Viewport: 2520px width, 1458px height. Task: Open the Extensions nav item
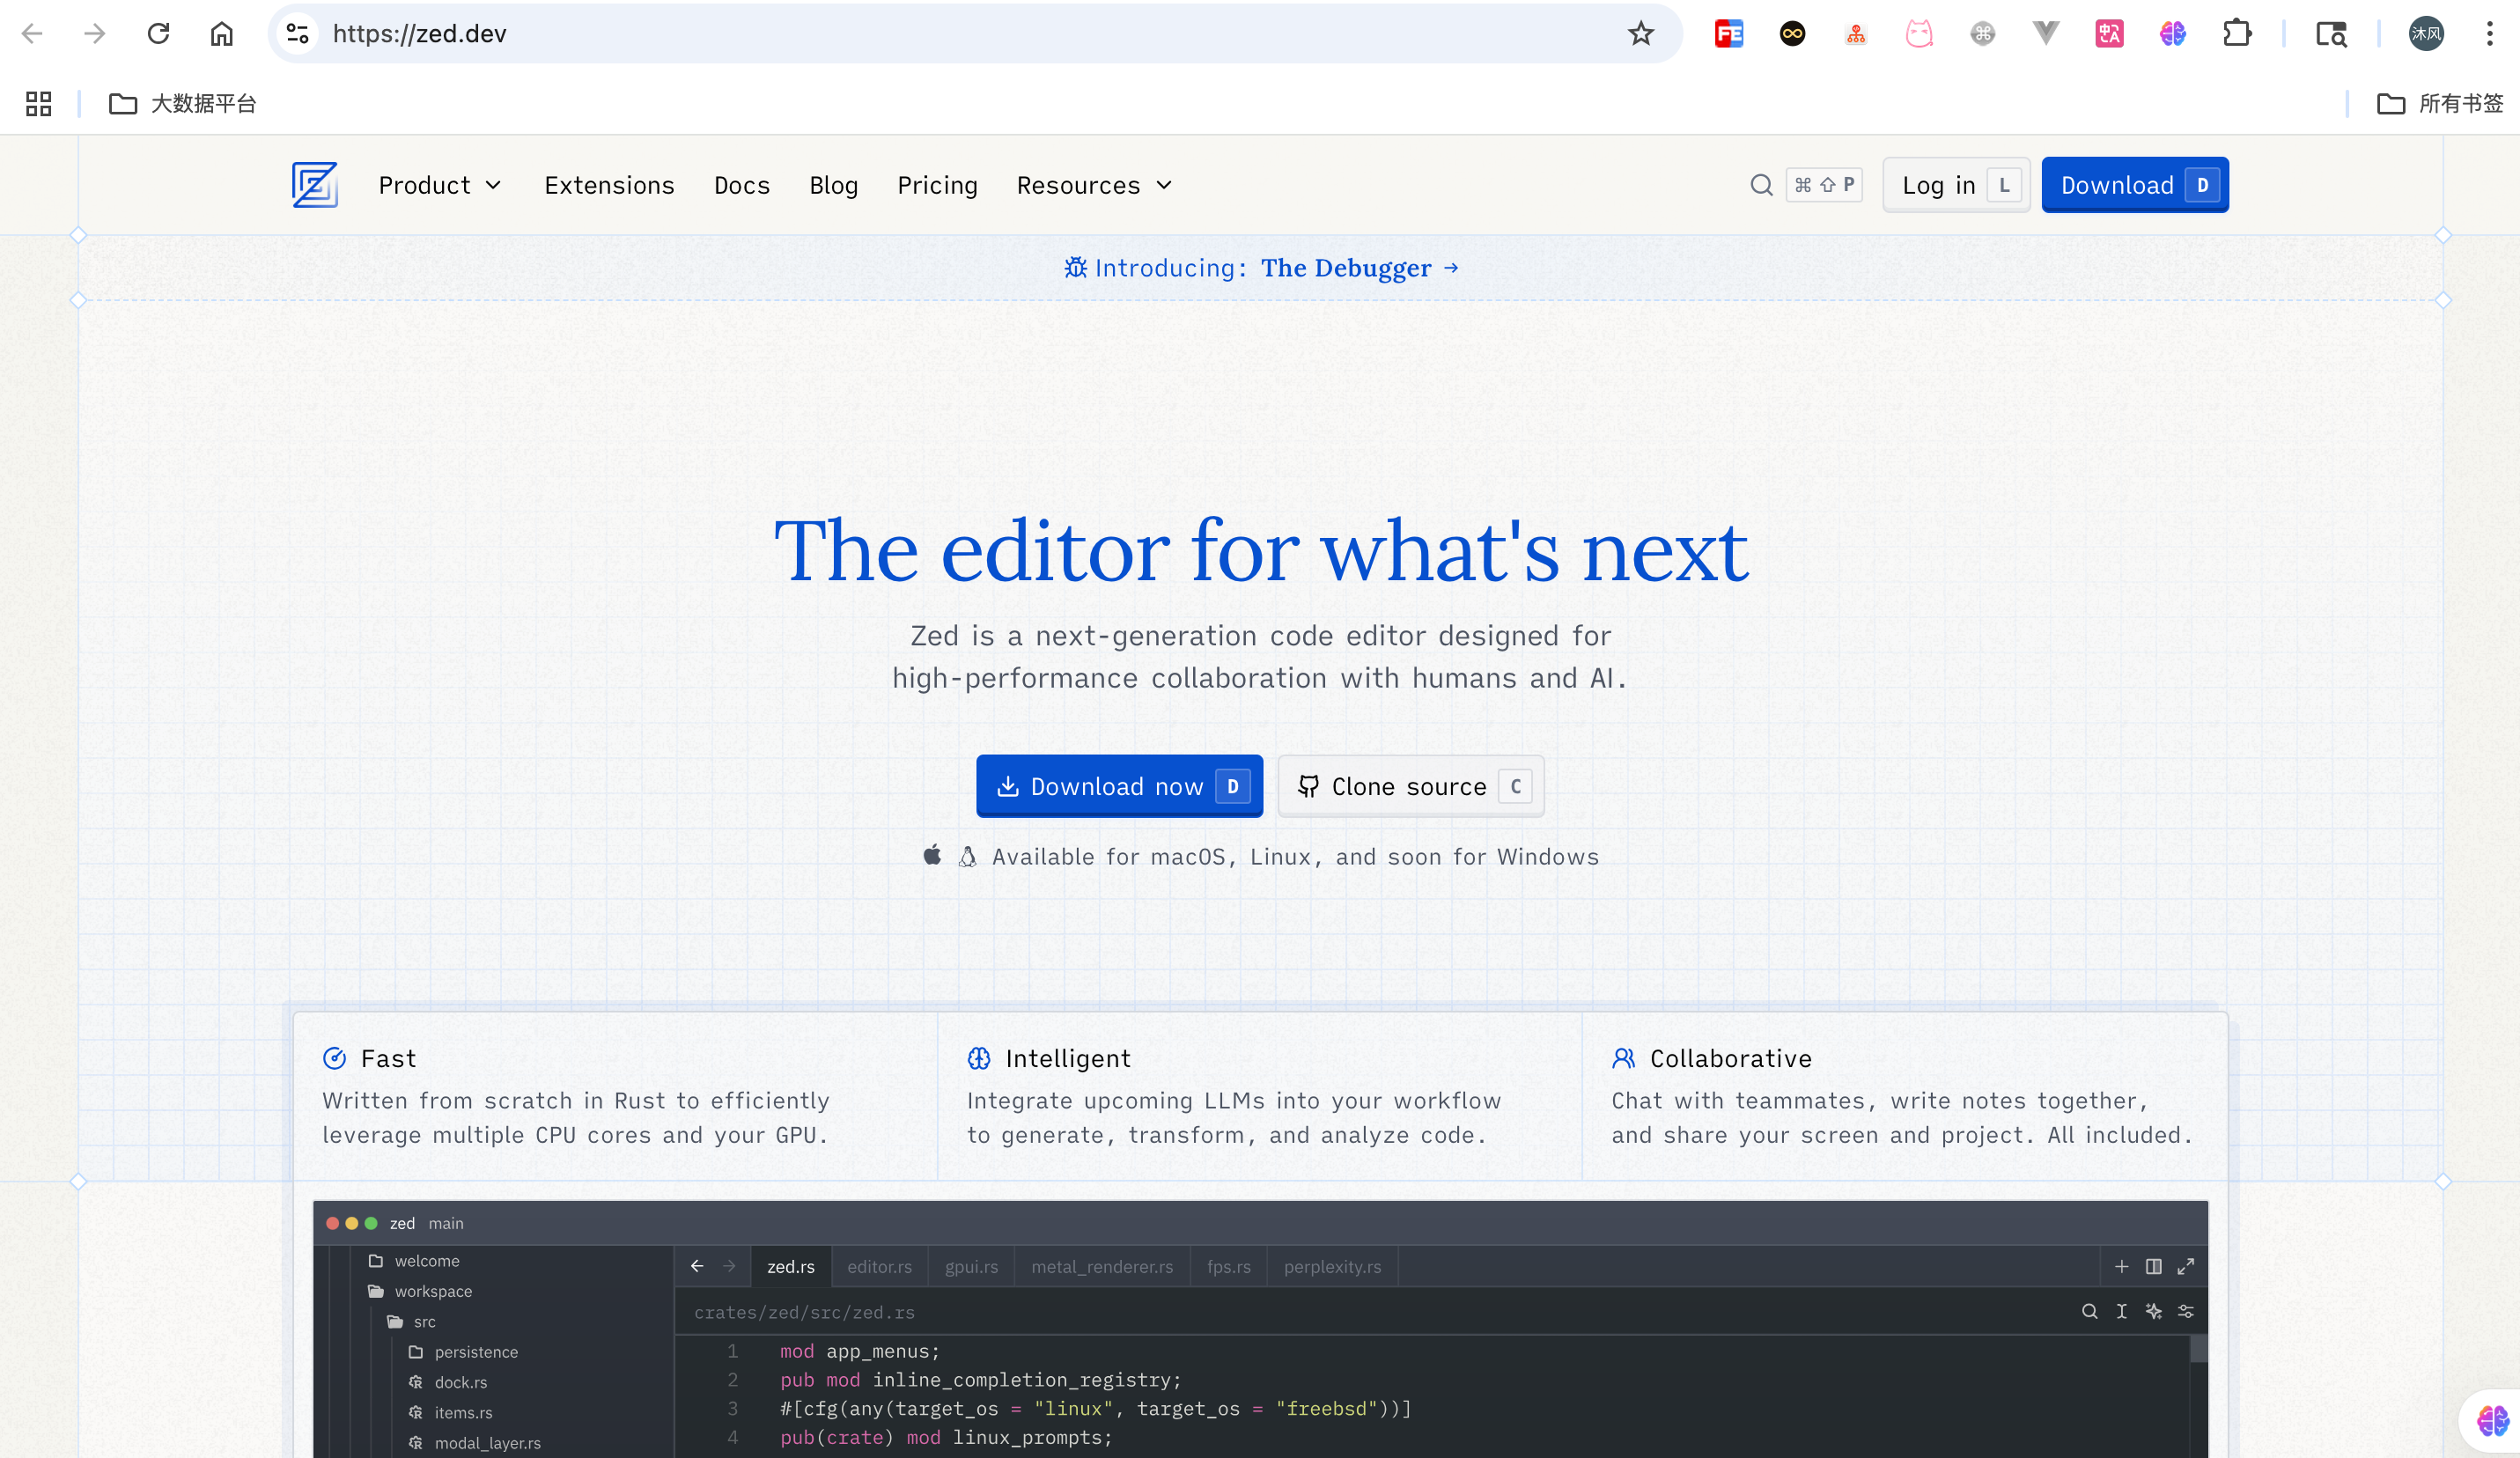click(x=609, y=185)
